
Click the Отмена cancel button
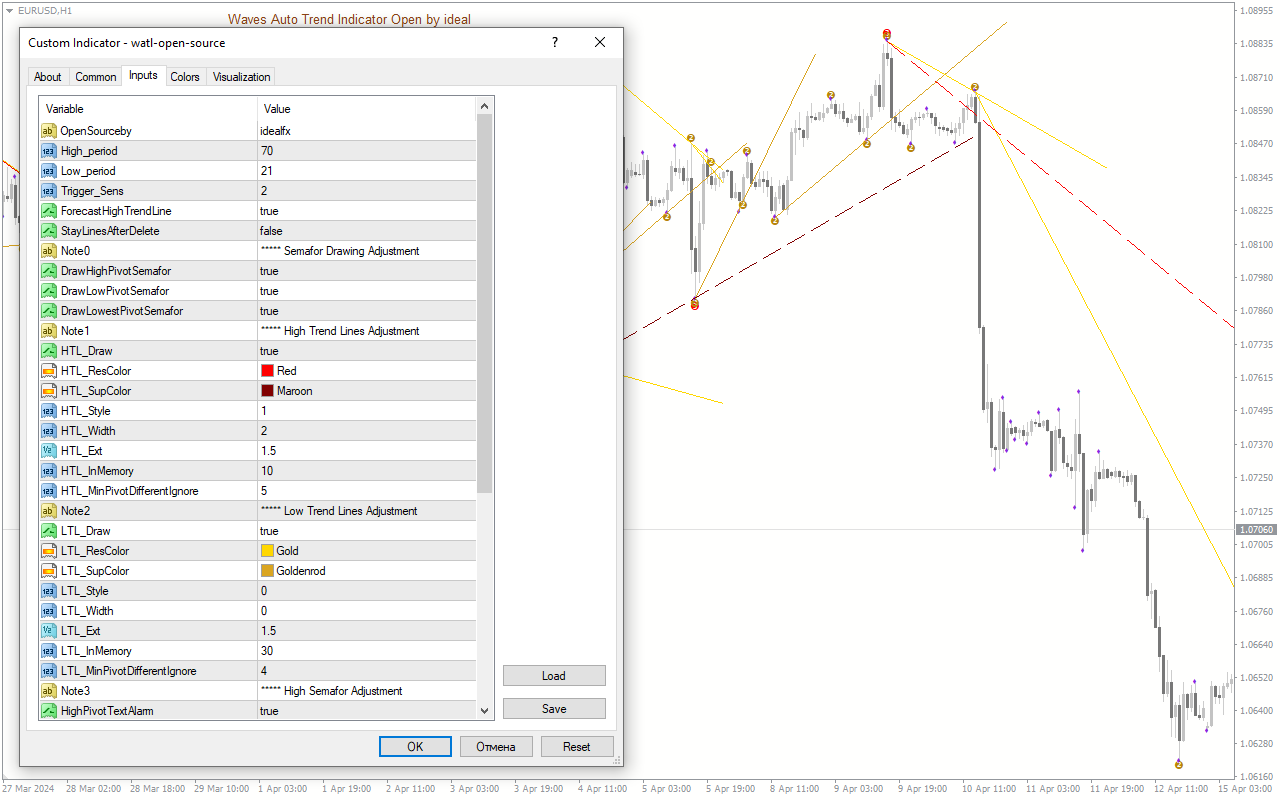click(x=496, y=747)
